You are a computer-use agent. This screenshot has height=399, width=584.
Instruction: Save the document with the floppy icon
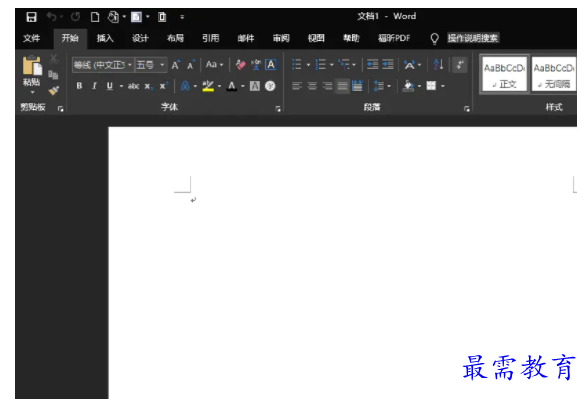point(31,17)
